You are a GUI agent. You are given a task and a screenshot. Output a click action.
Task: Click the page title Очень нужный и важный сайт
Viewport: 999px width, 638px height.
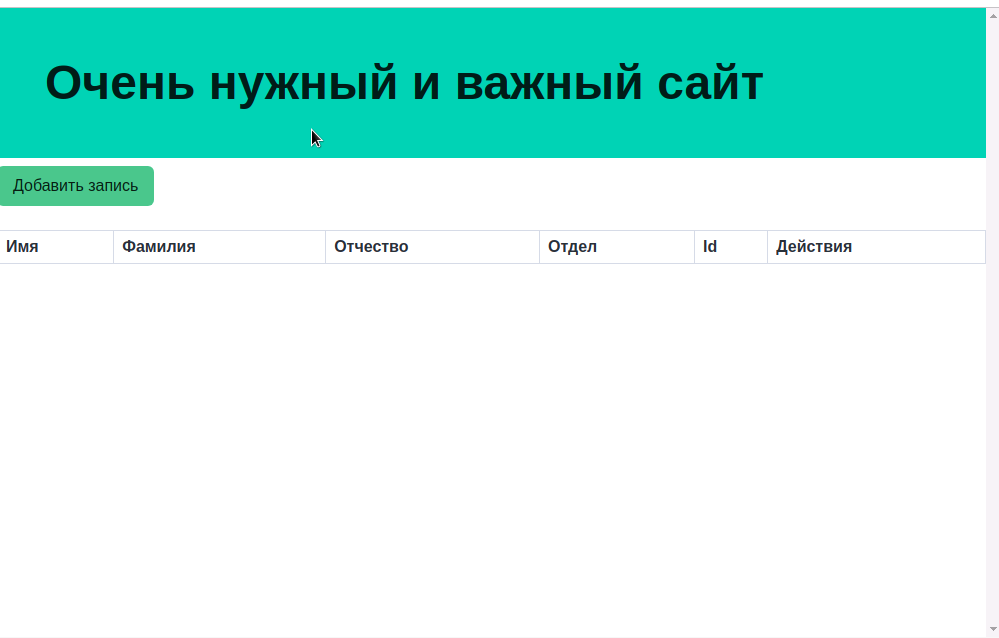pyautogui.click(x=402, y=84)
